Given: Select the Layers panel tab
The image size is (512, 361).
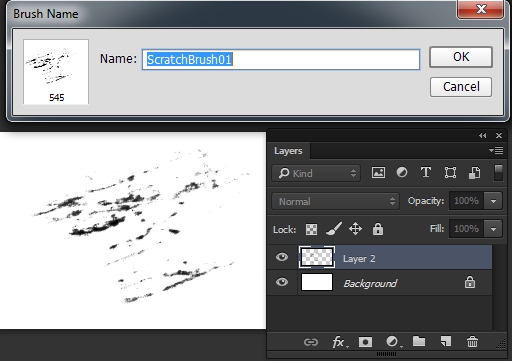Looking at the screenshot, I should (x=288, y=151).
